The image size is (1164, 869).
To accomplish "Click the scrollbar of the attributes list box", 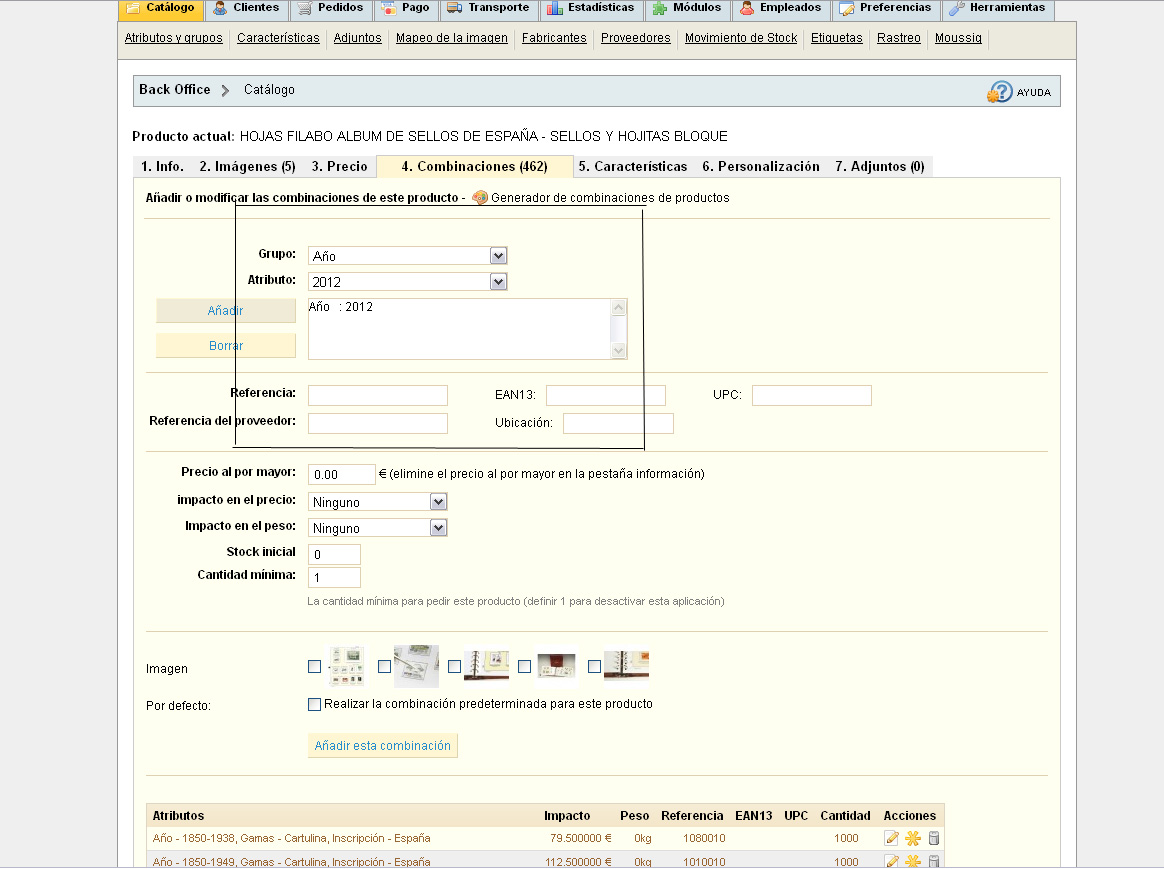I will 619,328.
